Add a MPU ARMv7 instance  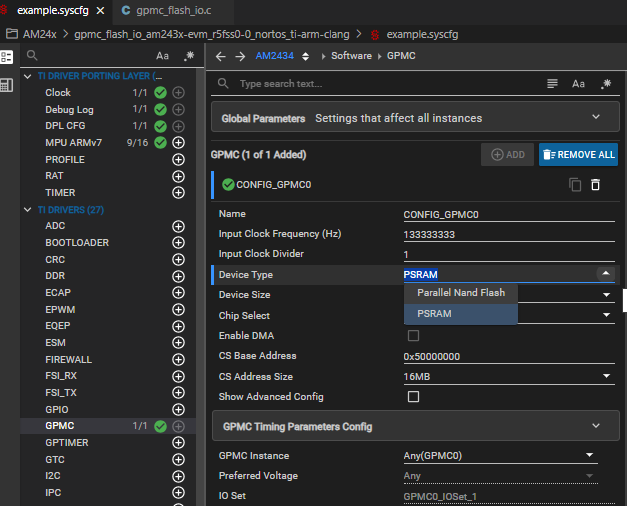(178, 142)
